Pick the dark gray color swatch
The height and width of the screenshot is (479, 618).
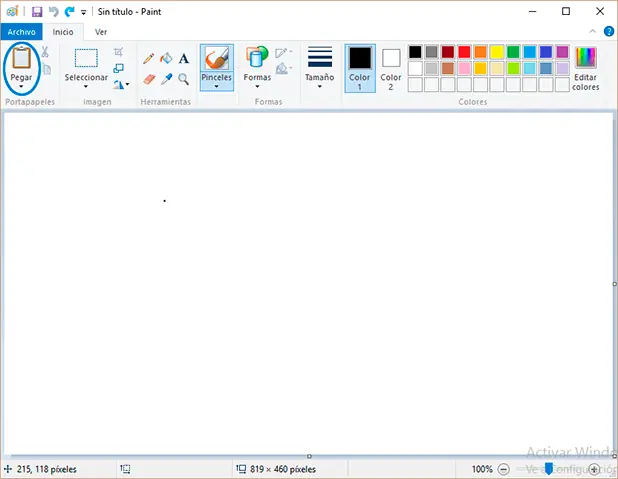point(432,52)
